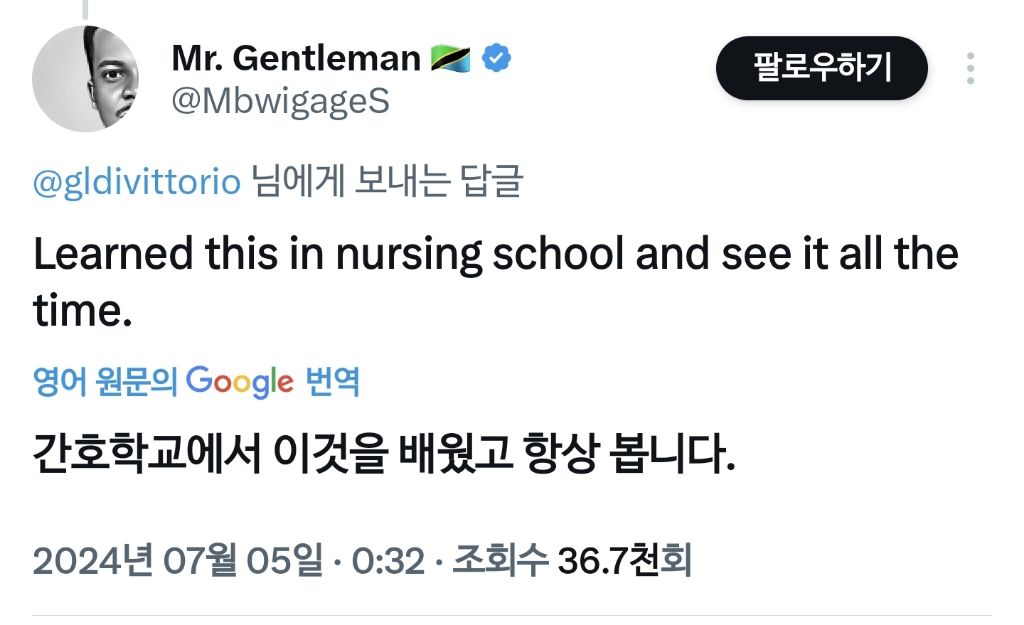1024x625 pixels.
Task: Open the three-dot more options menu
Action: [x=970, y=68]
